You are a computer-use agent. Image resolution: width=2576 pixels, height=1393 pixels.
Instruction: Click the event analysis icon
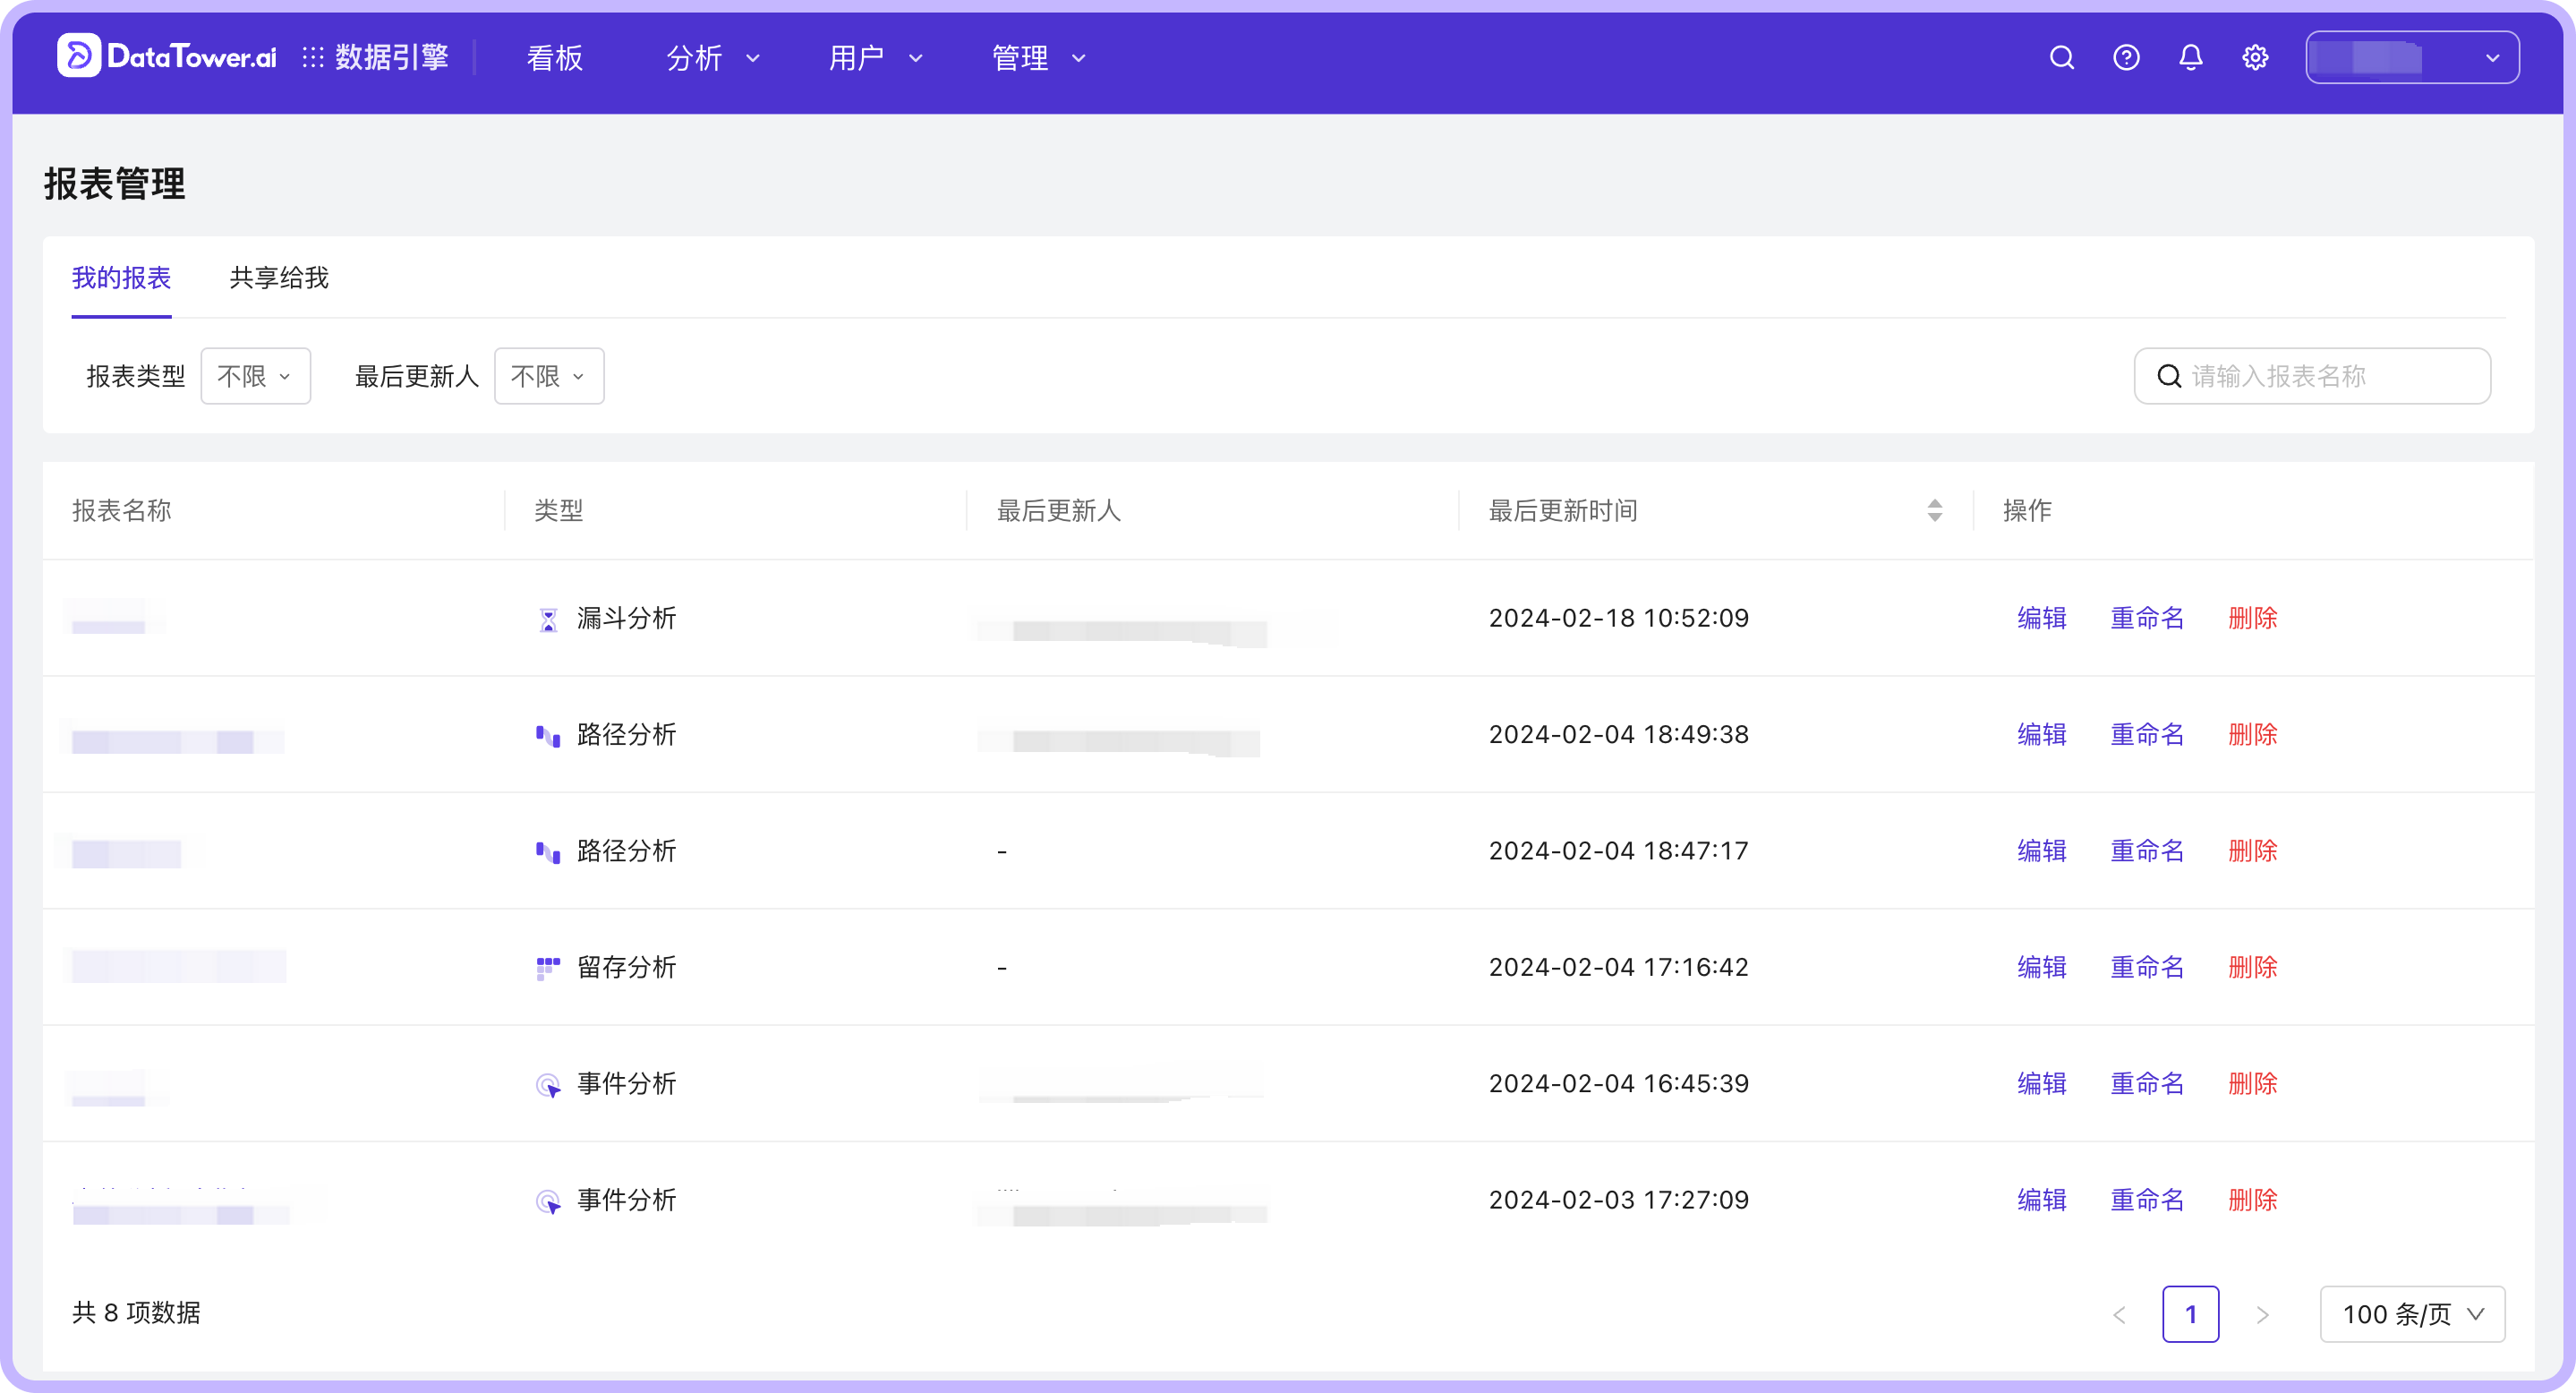pos(549,1084)
